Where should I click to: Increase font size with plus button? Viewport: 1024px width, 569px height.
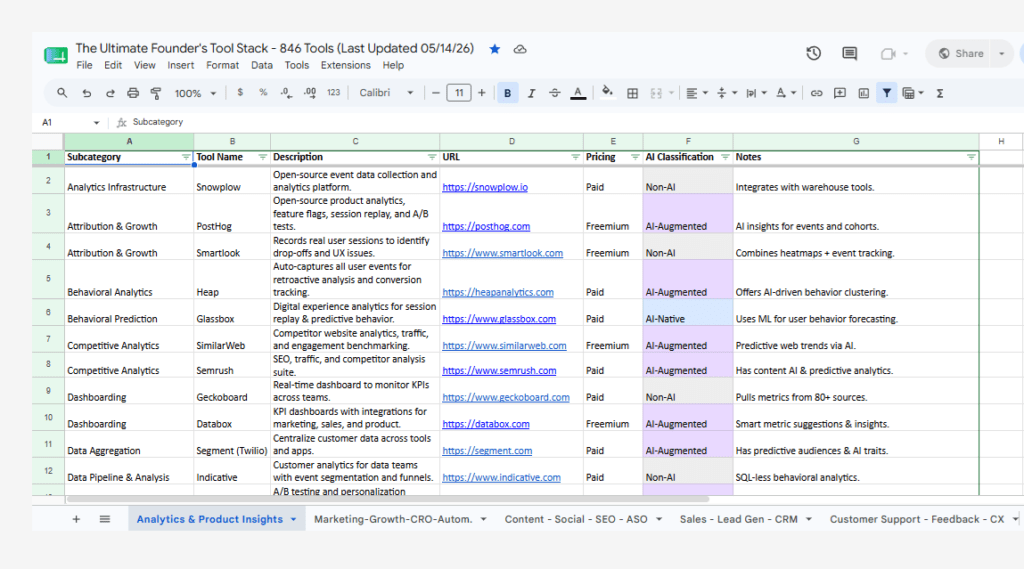click(x=481, y=93)
